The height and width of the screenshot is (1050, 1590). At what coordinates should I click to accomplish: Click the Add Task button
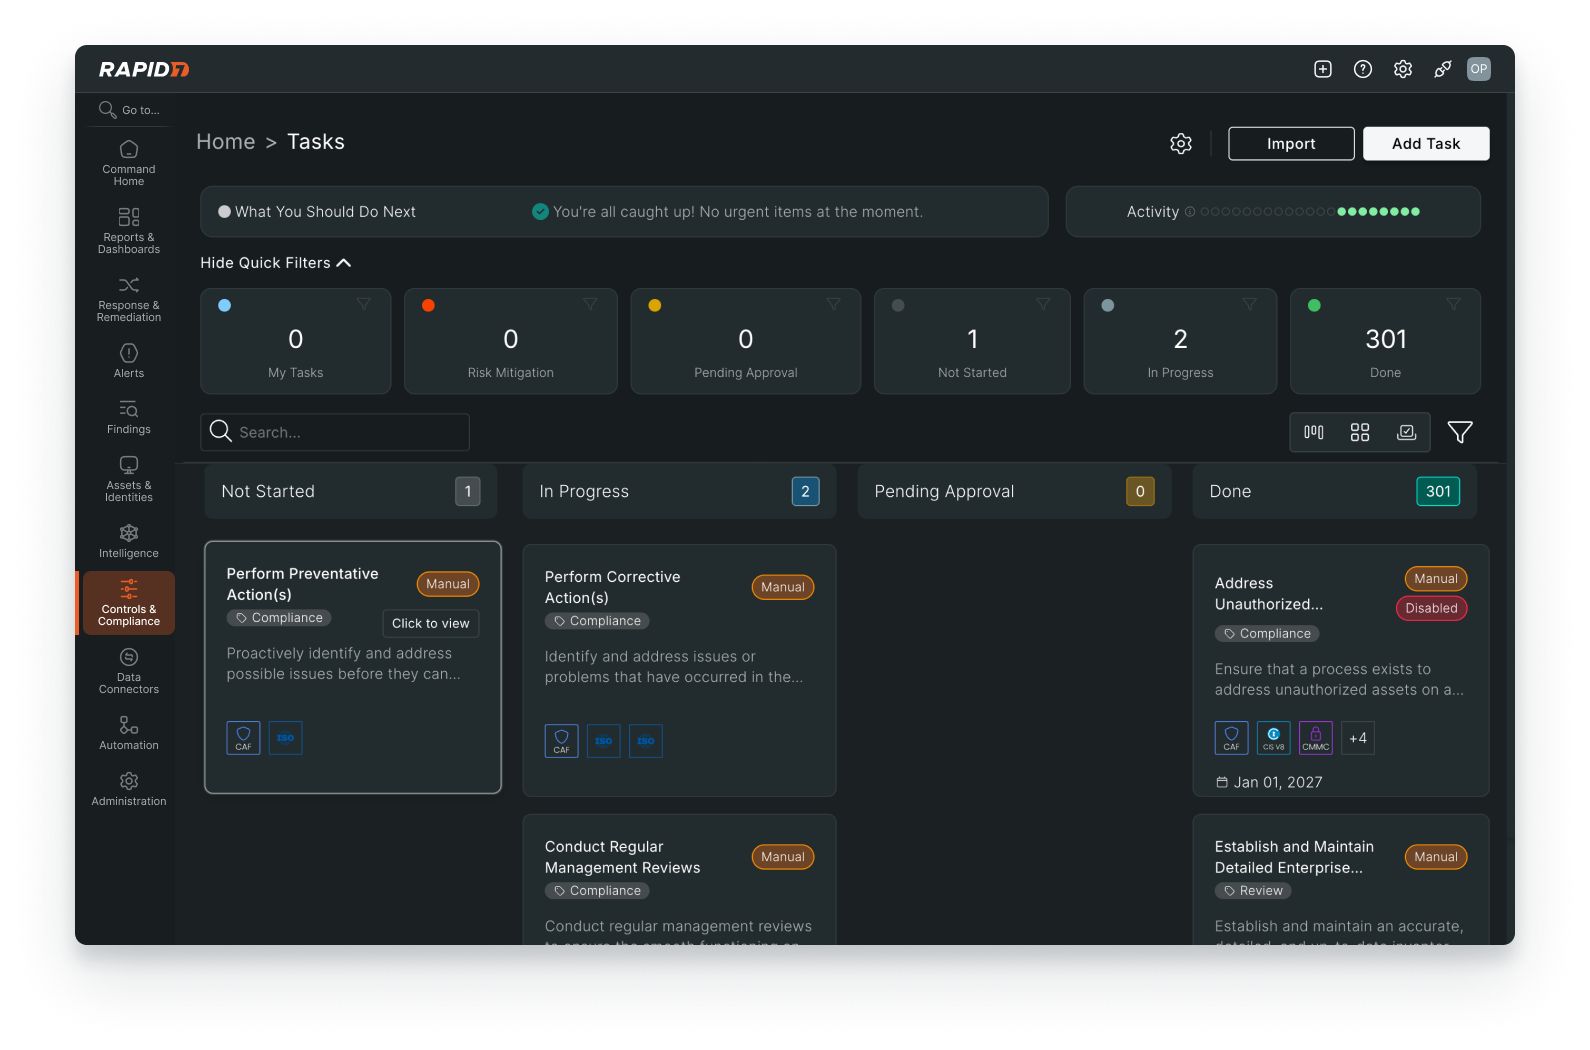(1426, 144)
